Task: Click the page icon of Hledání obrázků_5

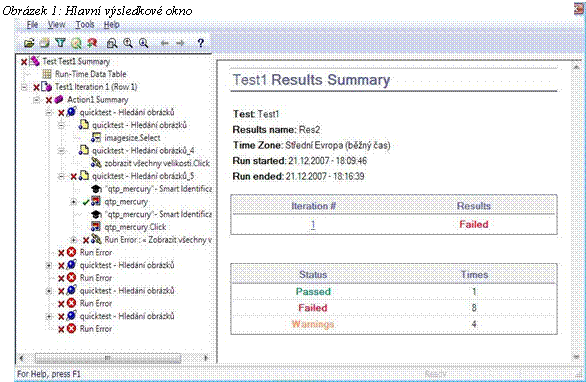Action: tap(84, 176)
